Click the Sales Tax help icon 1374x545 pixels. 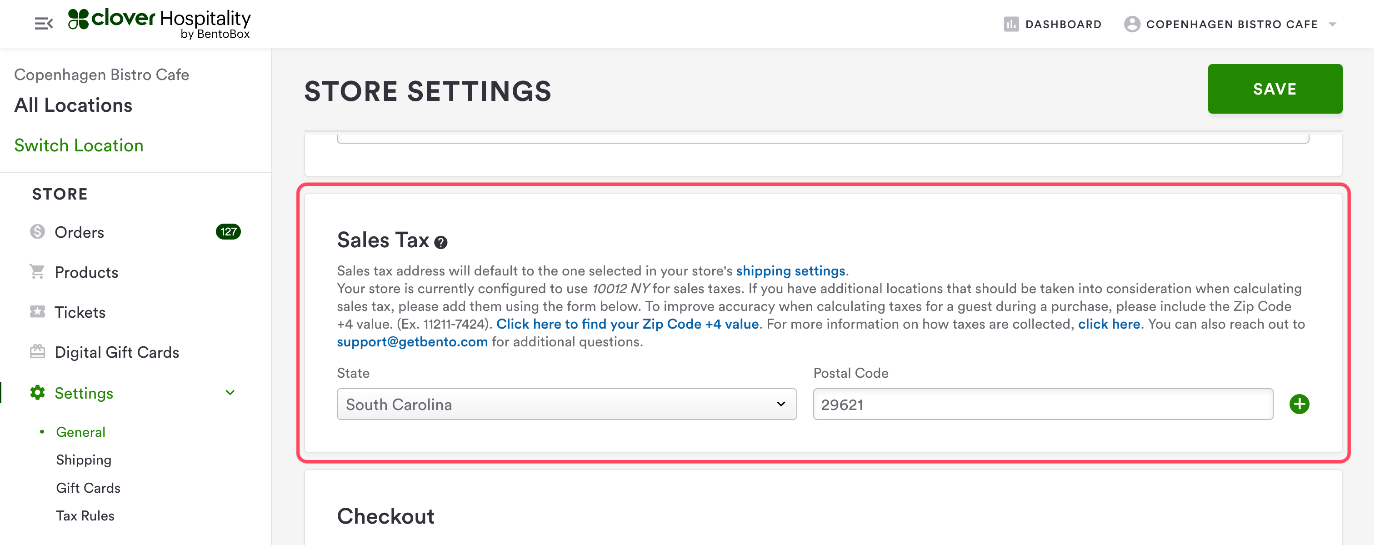(441, 242)
